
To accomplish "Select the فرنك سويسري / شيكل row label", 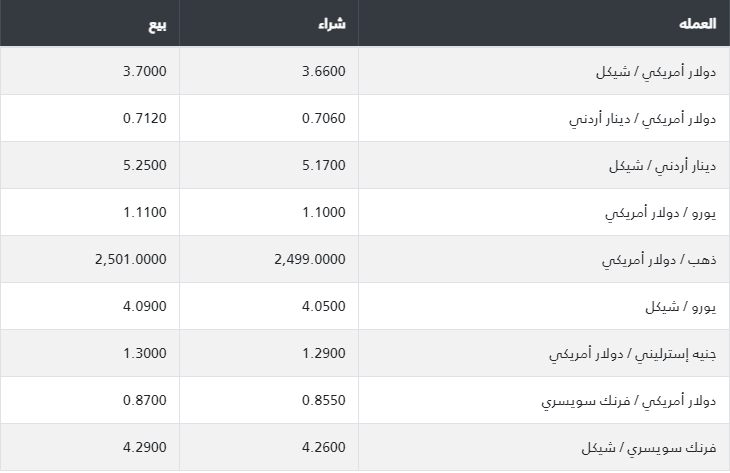I will [649, 448].
